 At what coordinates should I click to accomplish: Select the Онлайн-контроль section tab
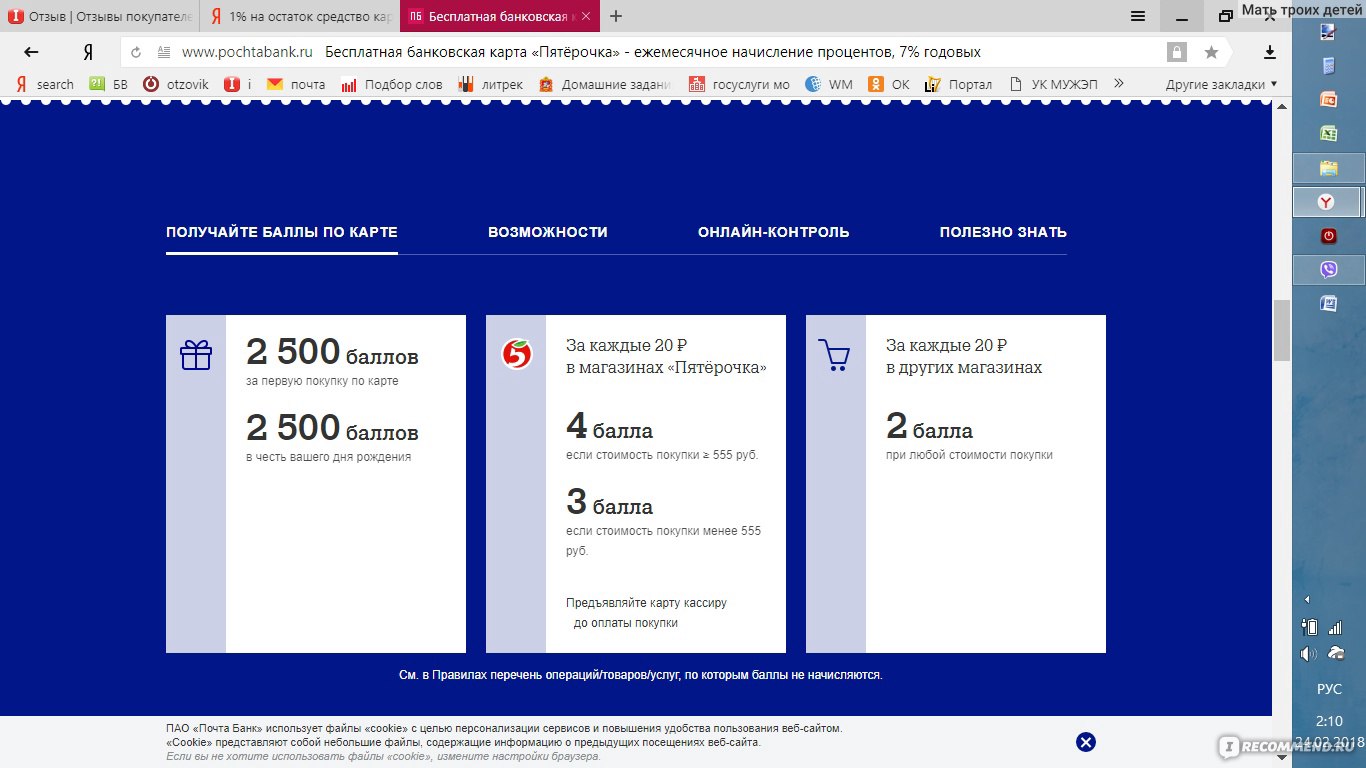coord(774,232)
